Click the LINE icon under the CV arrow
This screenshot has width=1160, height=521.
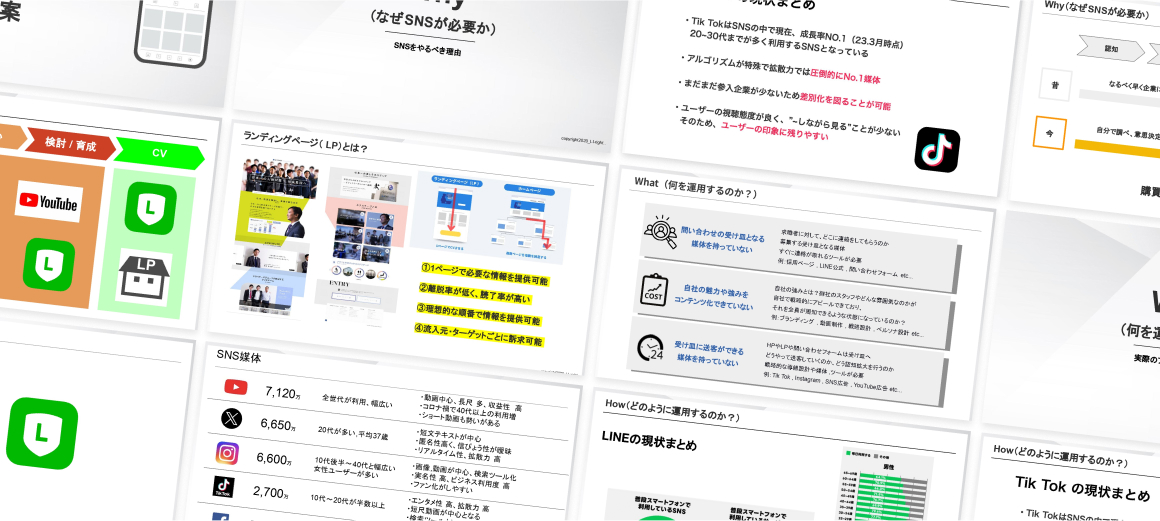tap(151, 208)
